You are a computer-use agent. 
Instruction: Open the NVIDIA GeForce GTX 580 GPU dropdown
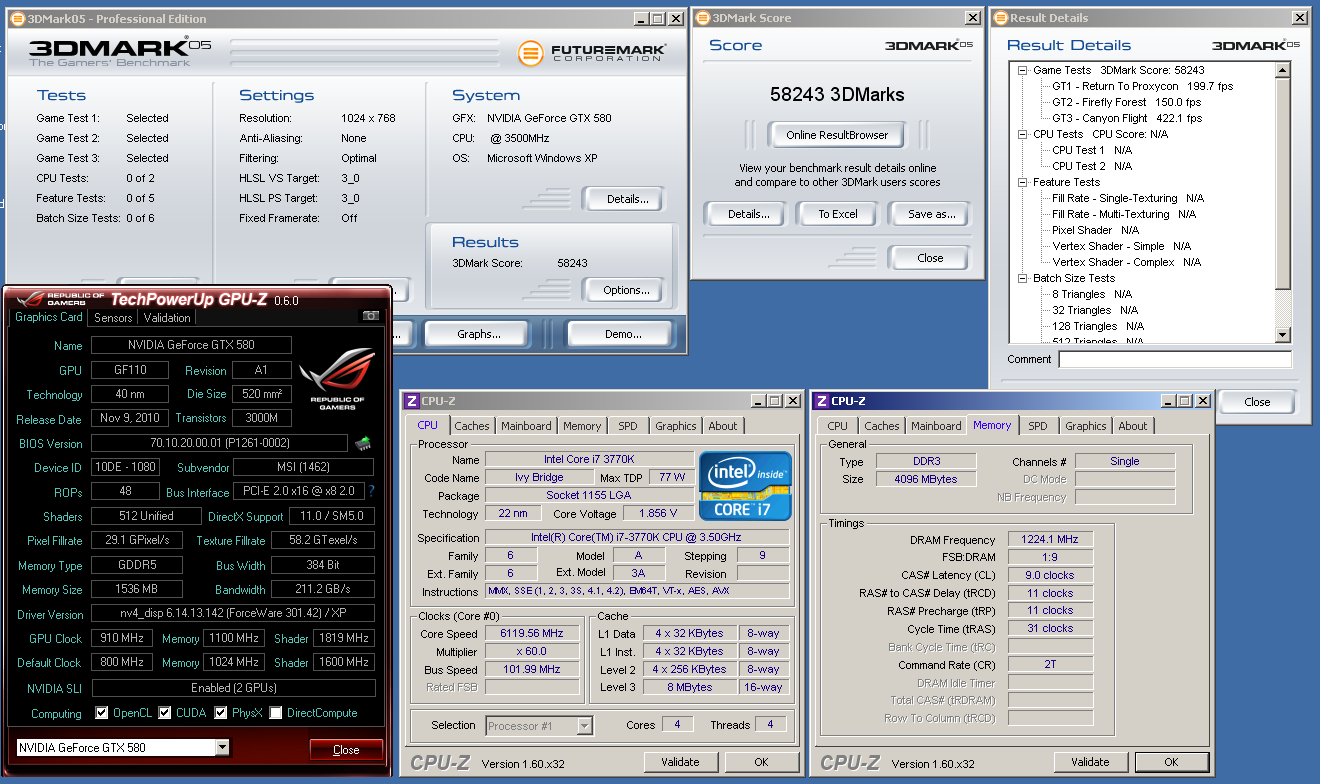pos(222,747)
